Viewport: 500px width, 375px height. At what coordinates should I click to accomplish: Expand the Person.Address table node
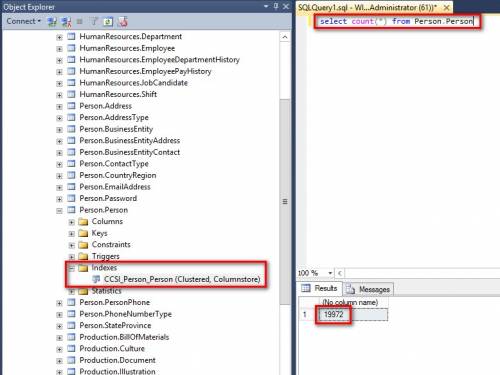pos(59,106)
